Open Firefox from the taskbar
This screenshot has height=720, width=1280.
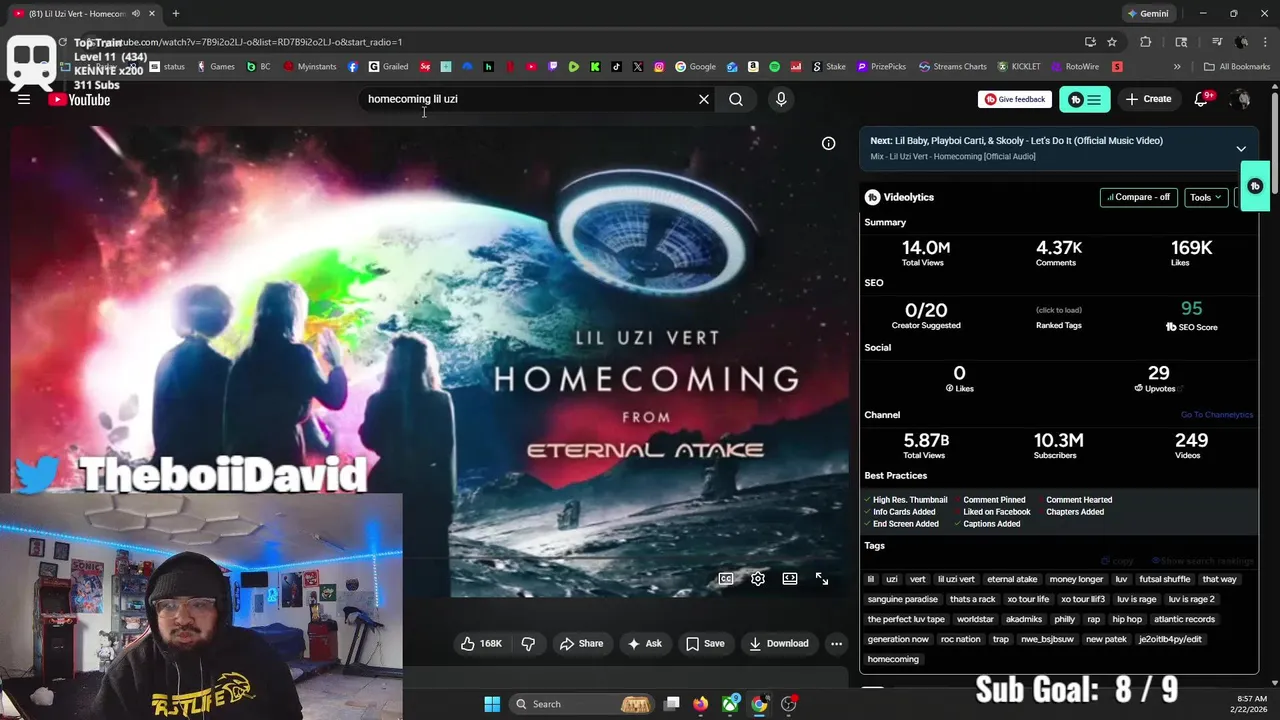(x=701, y=704)
